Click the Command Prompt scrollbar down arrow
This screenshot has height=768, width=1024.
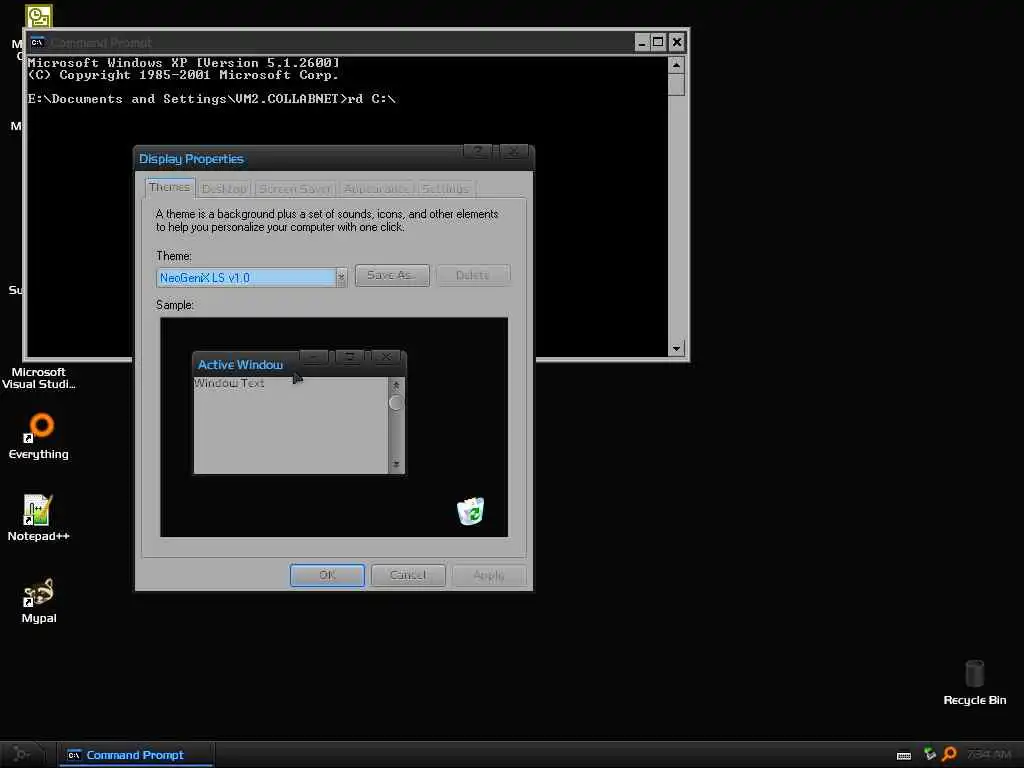tap(676, 348)
